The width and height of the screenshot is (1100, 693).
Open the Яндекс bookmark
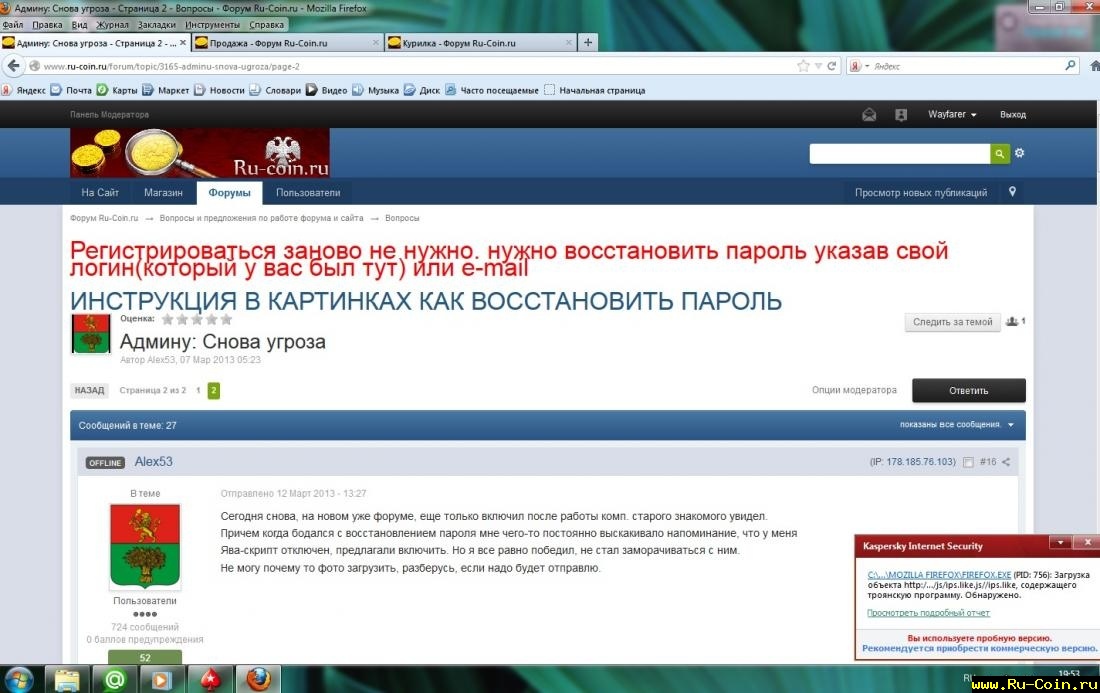point(23,90)
